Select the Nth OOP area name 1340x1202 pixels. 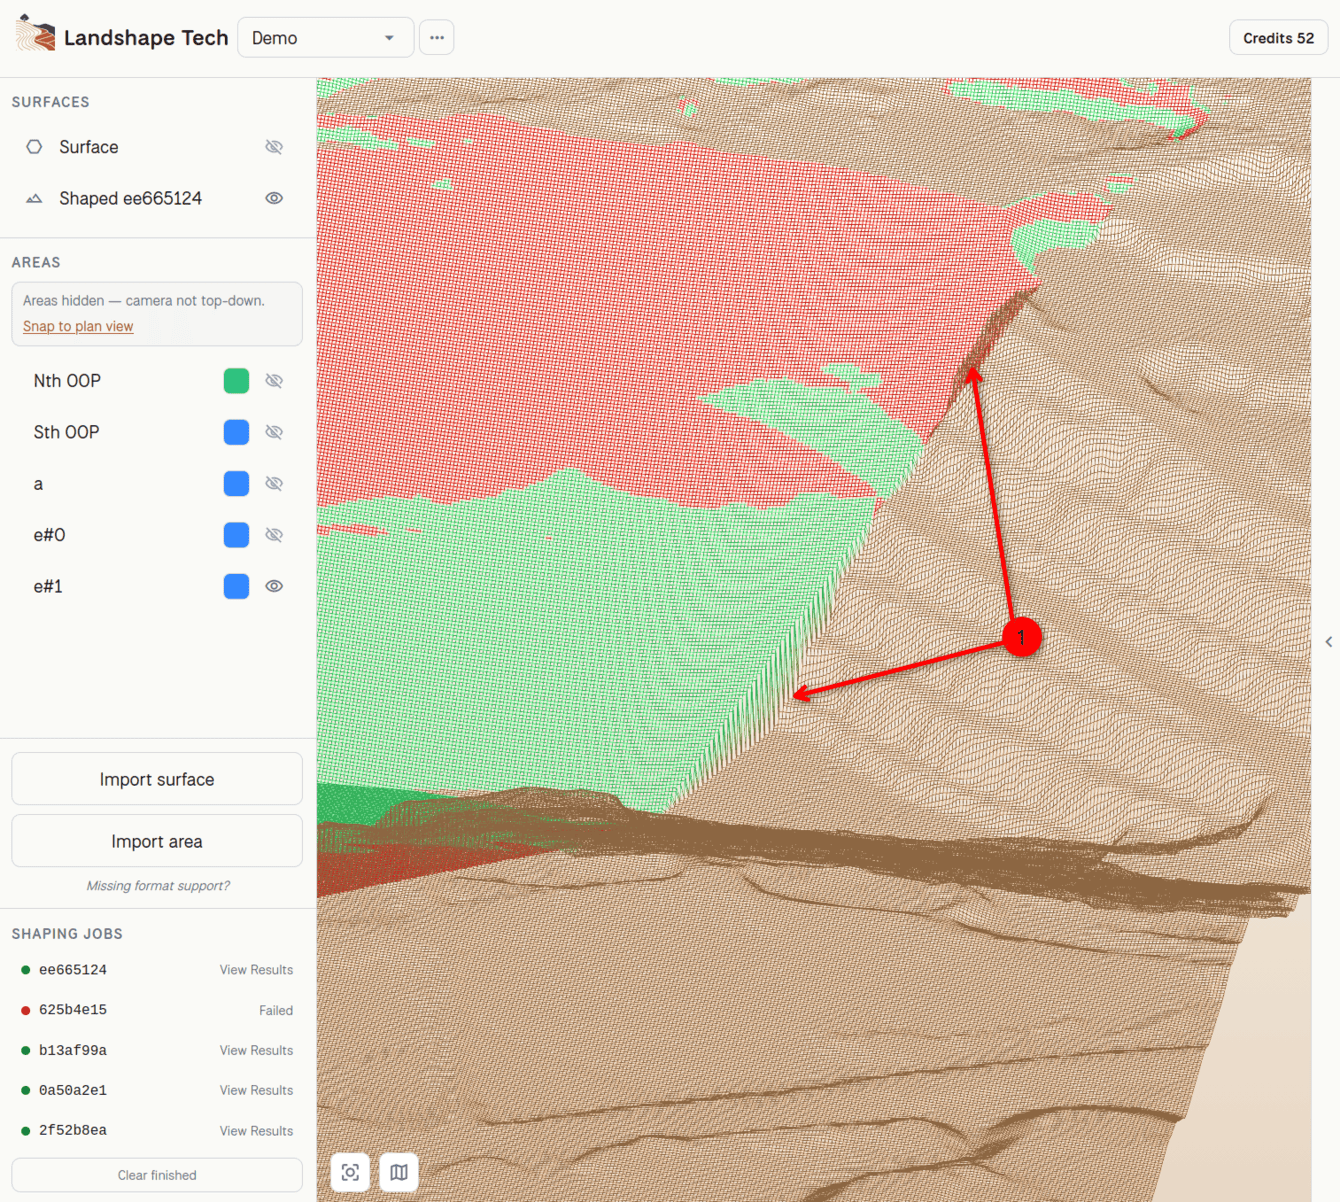(67, 381)
